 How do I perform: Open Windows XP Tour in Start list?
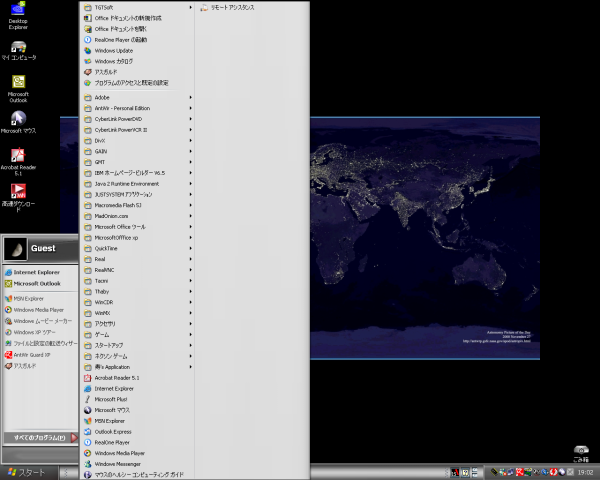coord(30,332)
